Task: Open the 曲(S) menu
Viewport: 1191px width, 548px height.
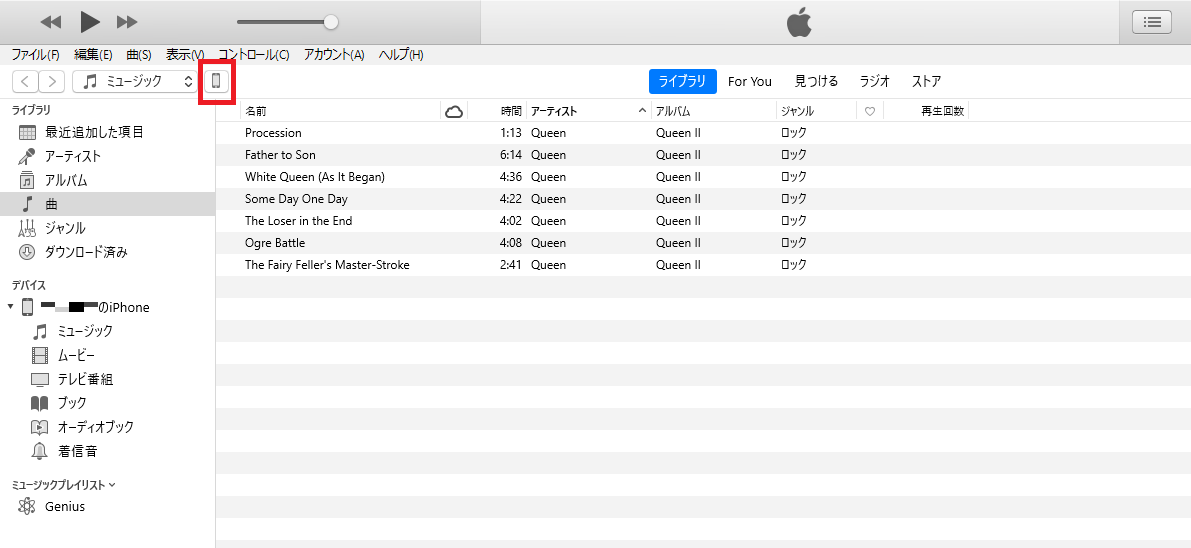Action: coord(139,55)
